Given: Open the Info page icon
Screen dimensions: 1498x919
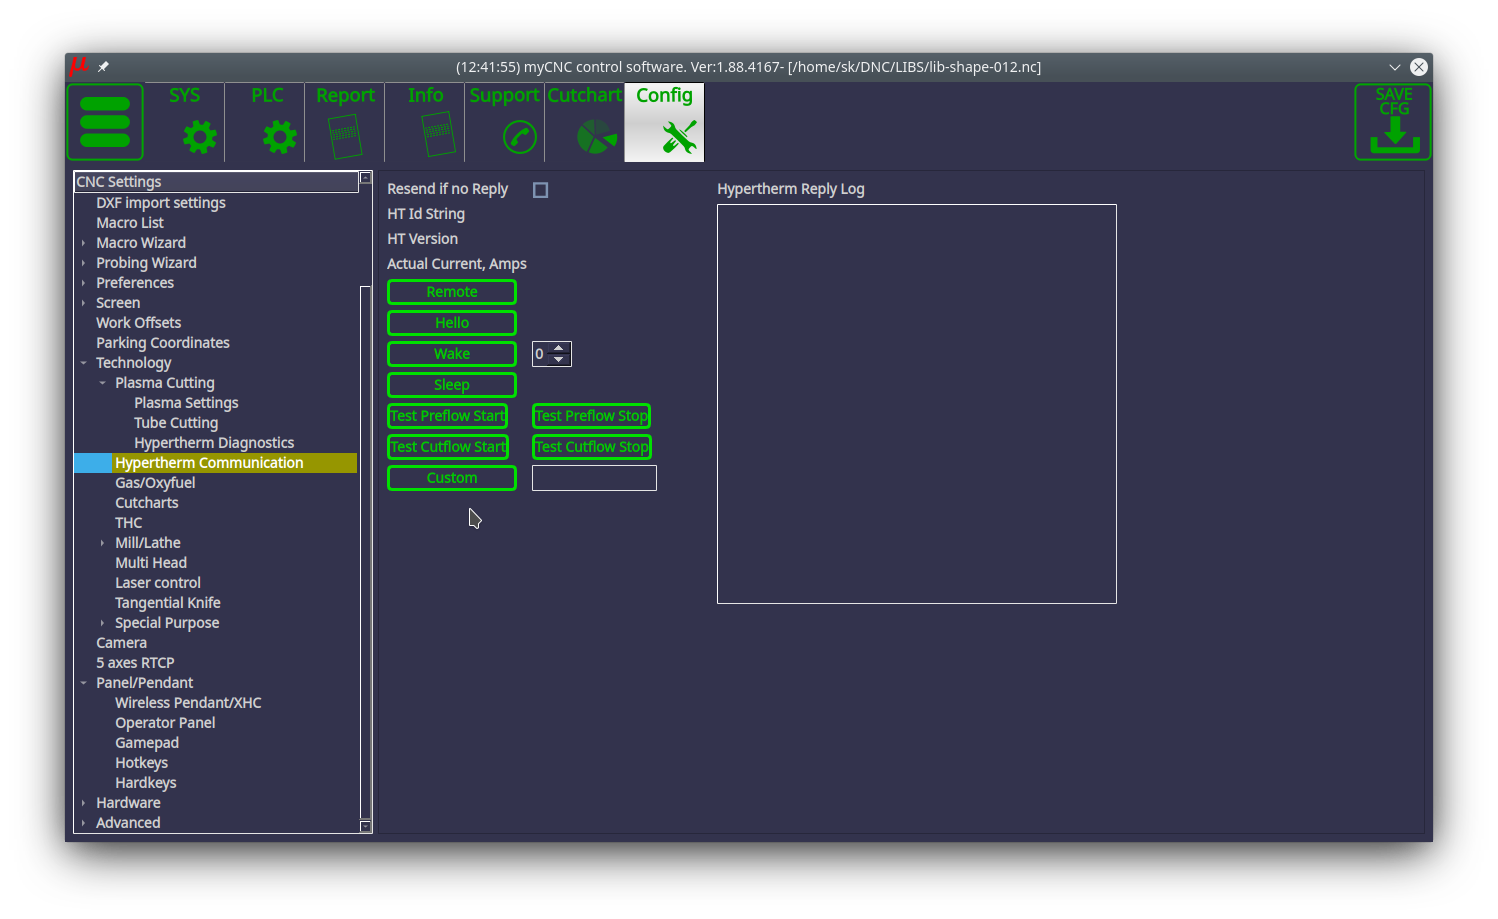Looking at the screenshot, I should click(x=438, y=134).
